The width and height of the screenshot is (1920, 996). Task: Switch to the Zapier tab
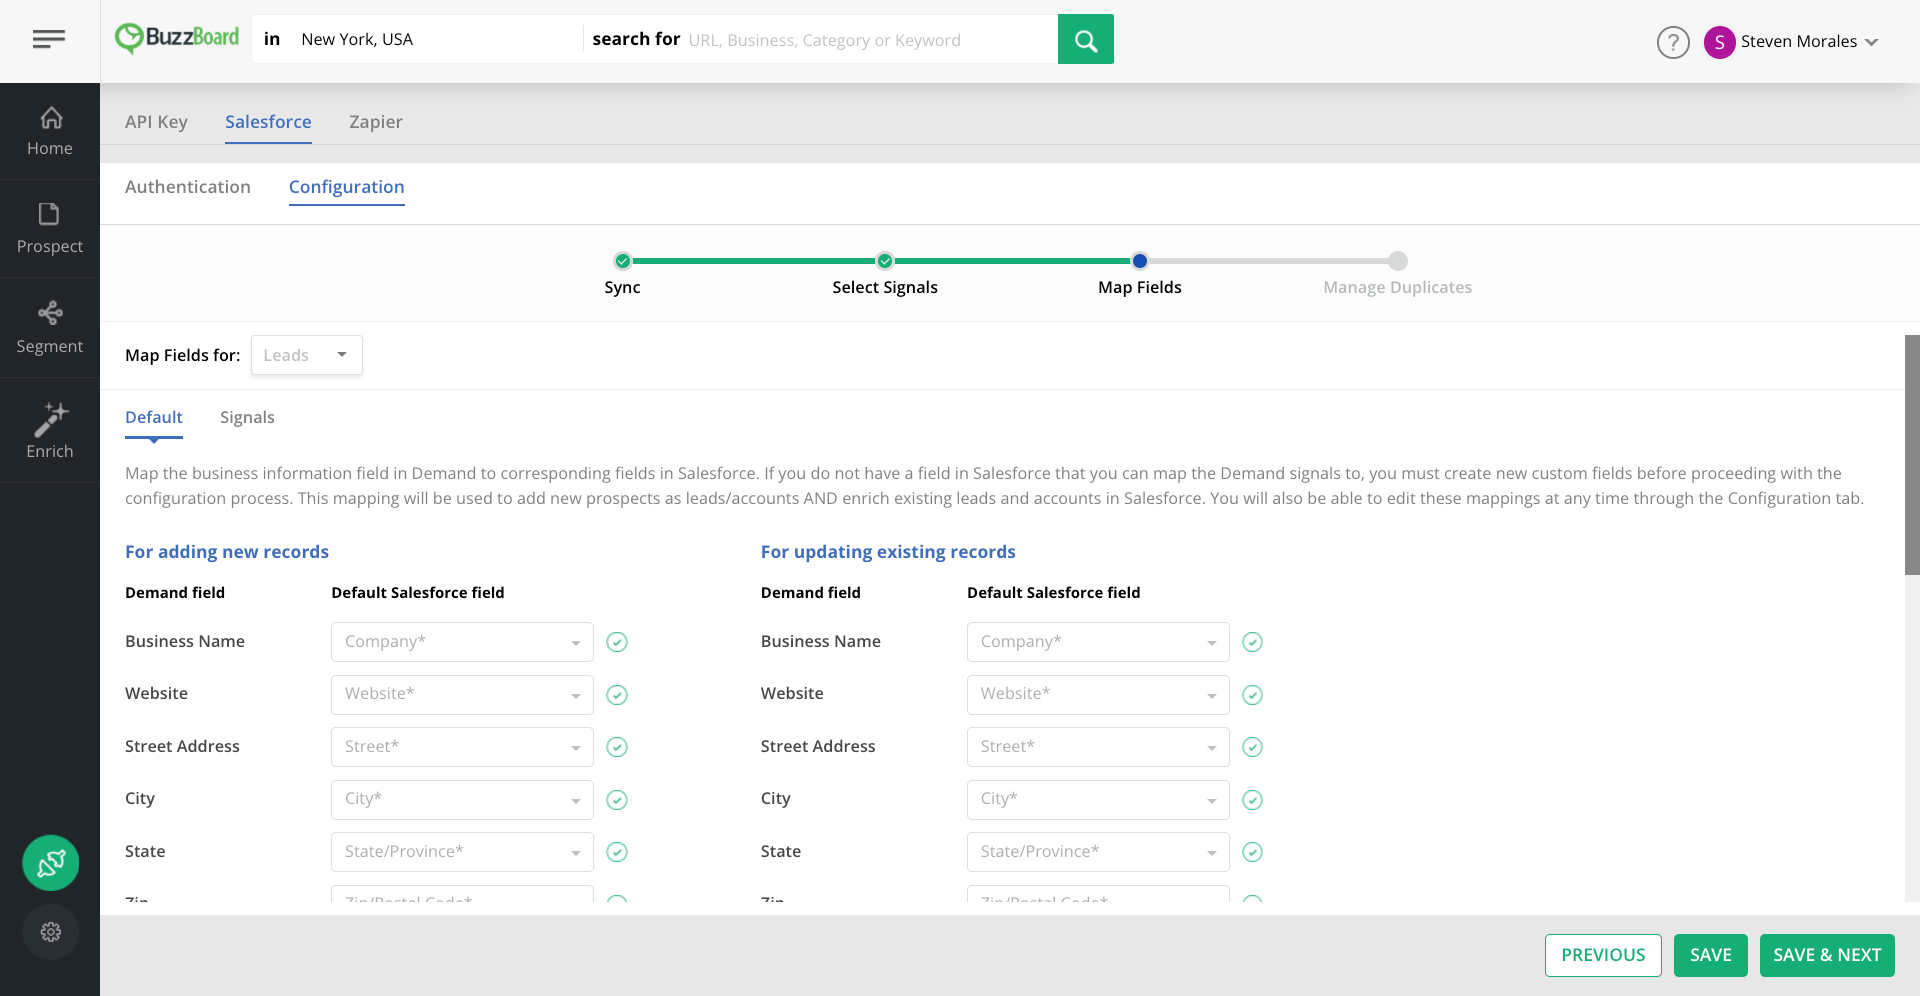click(x=376, y=122)
